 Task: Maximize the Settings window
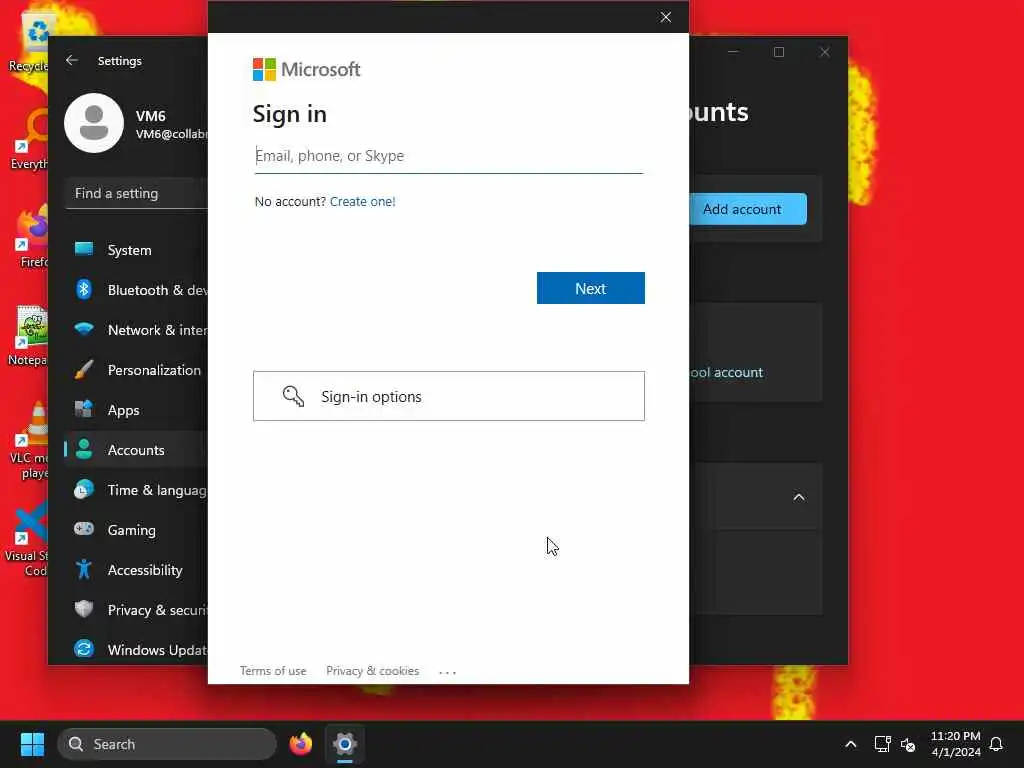coord(779,52)
